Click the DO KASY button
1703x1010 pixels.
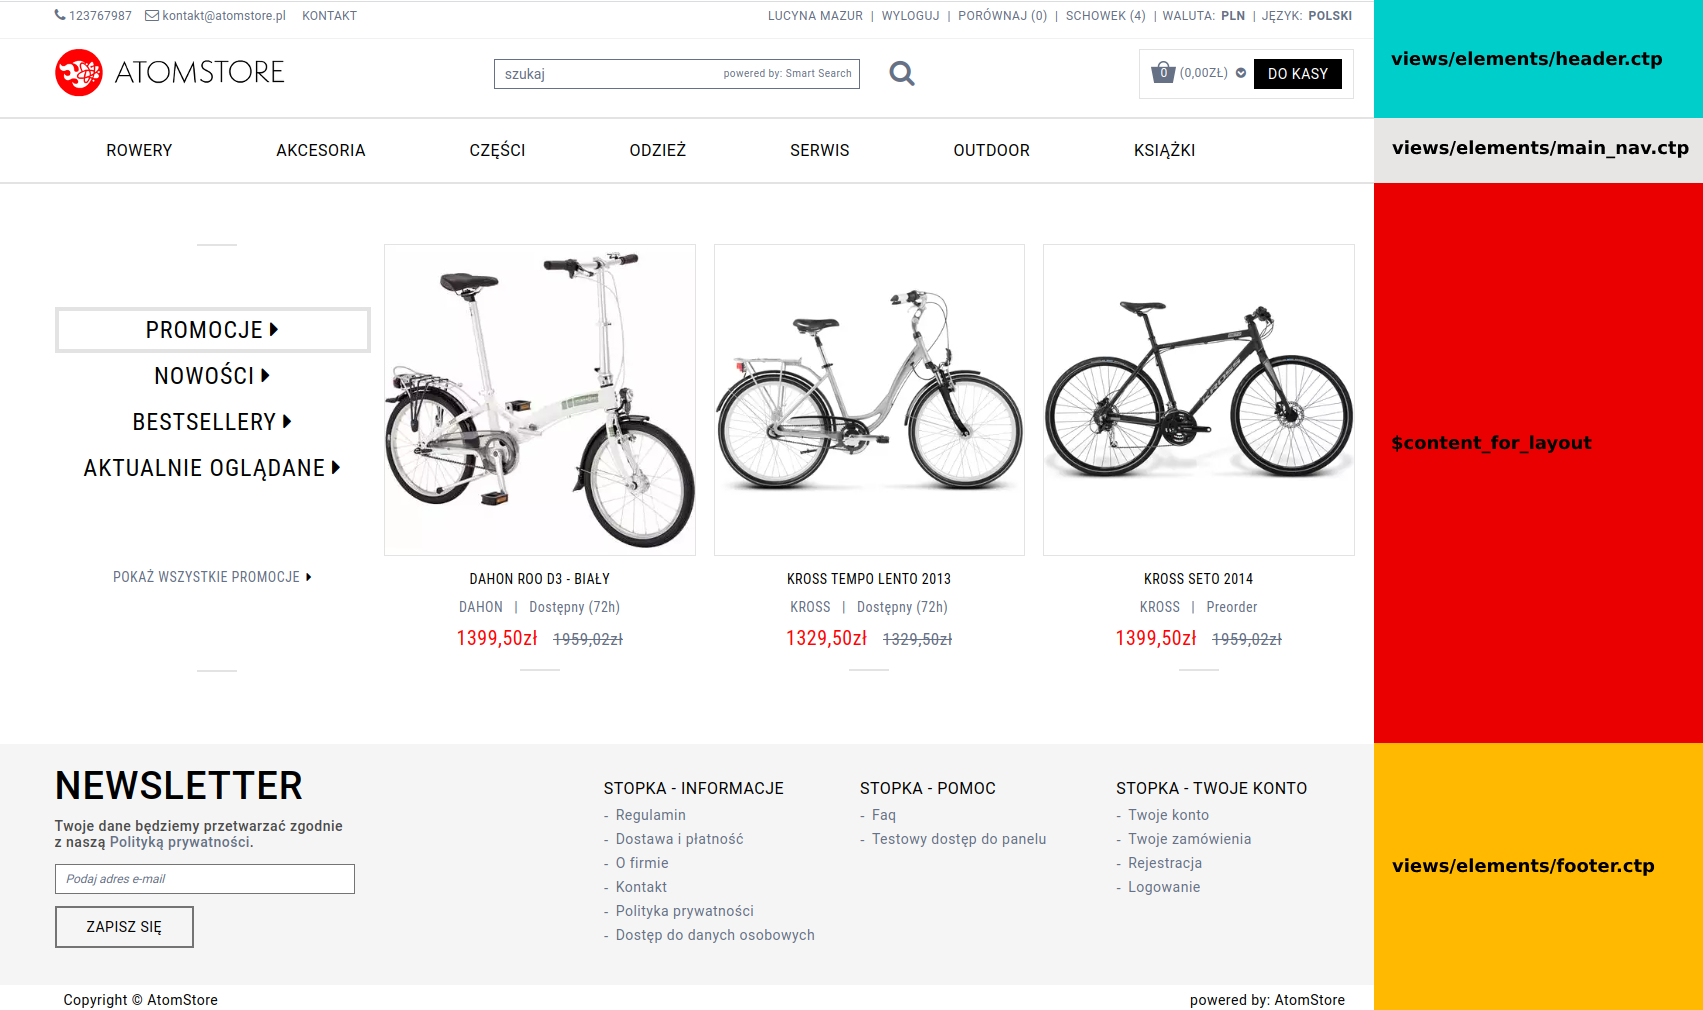click(x=1298, y=74)
